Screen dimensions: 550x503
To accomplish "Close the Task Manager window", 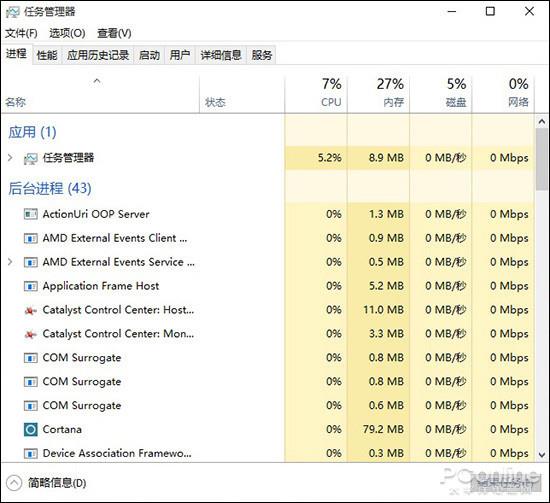I will [x=529, y=12].
